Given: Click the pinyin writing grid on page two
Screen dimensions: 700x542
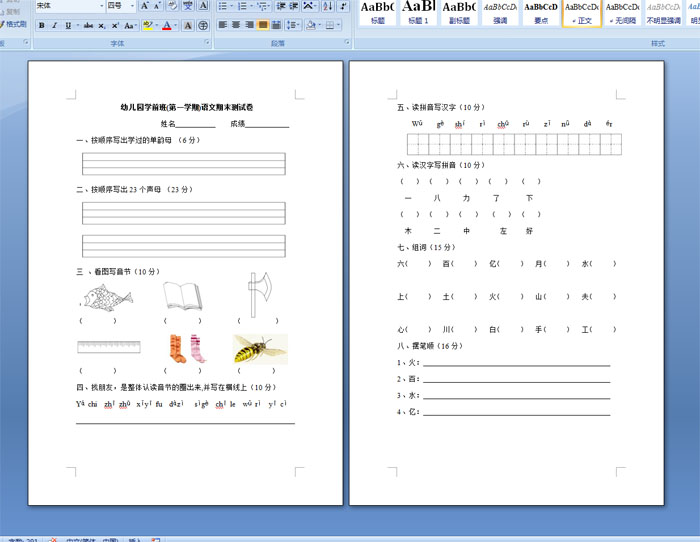Looking at the screenshot, I should click(514, 144).
